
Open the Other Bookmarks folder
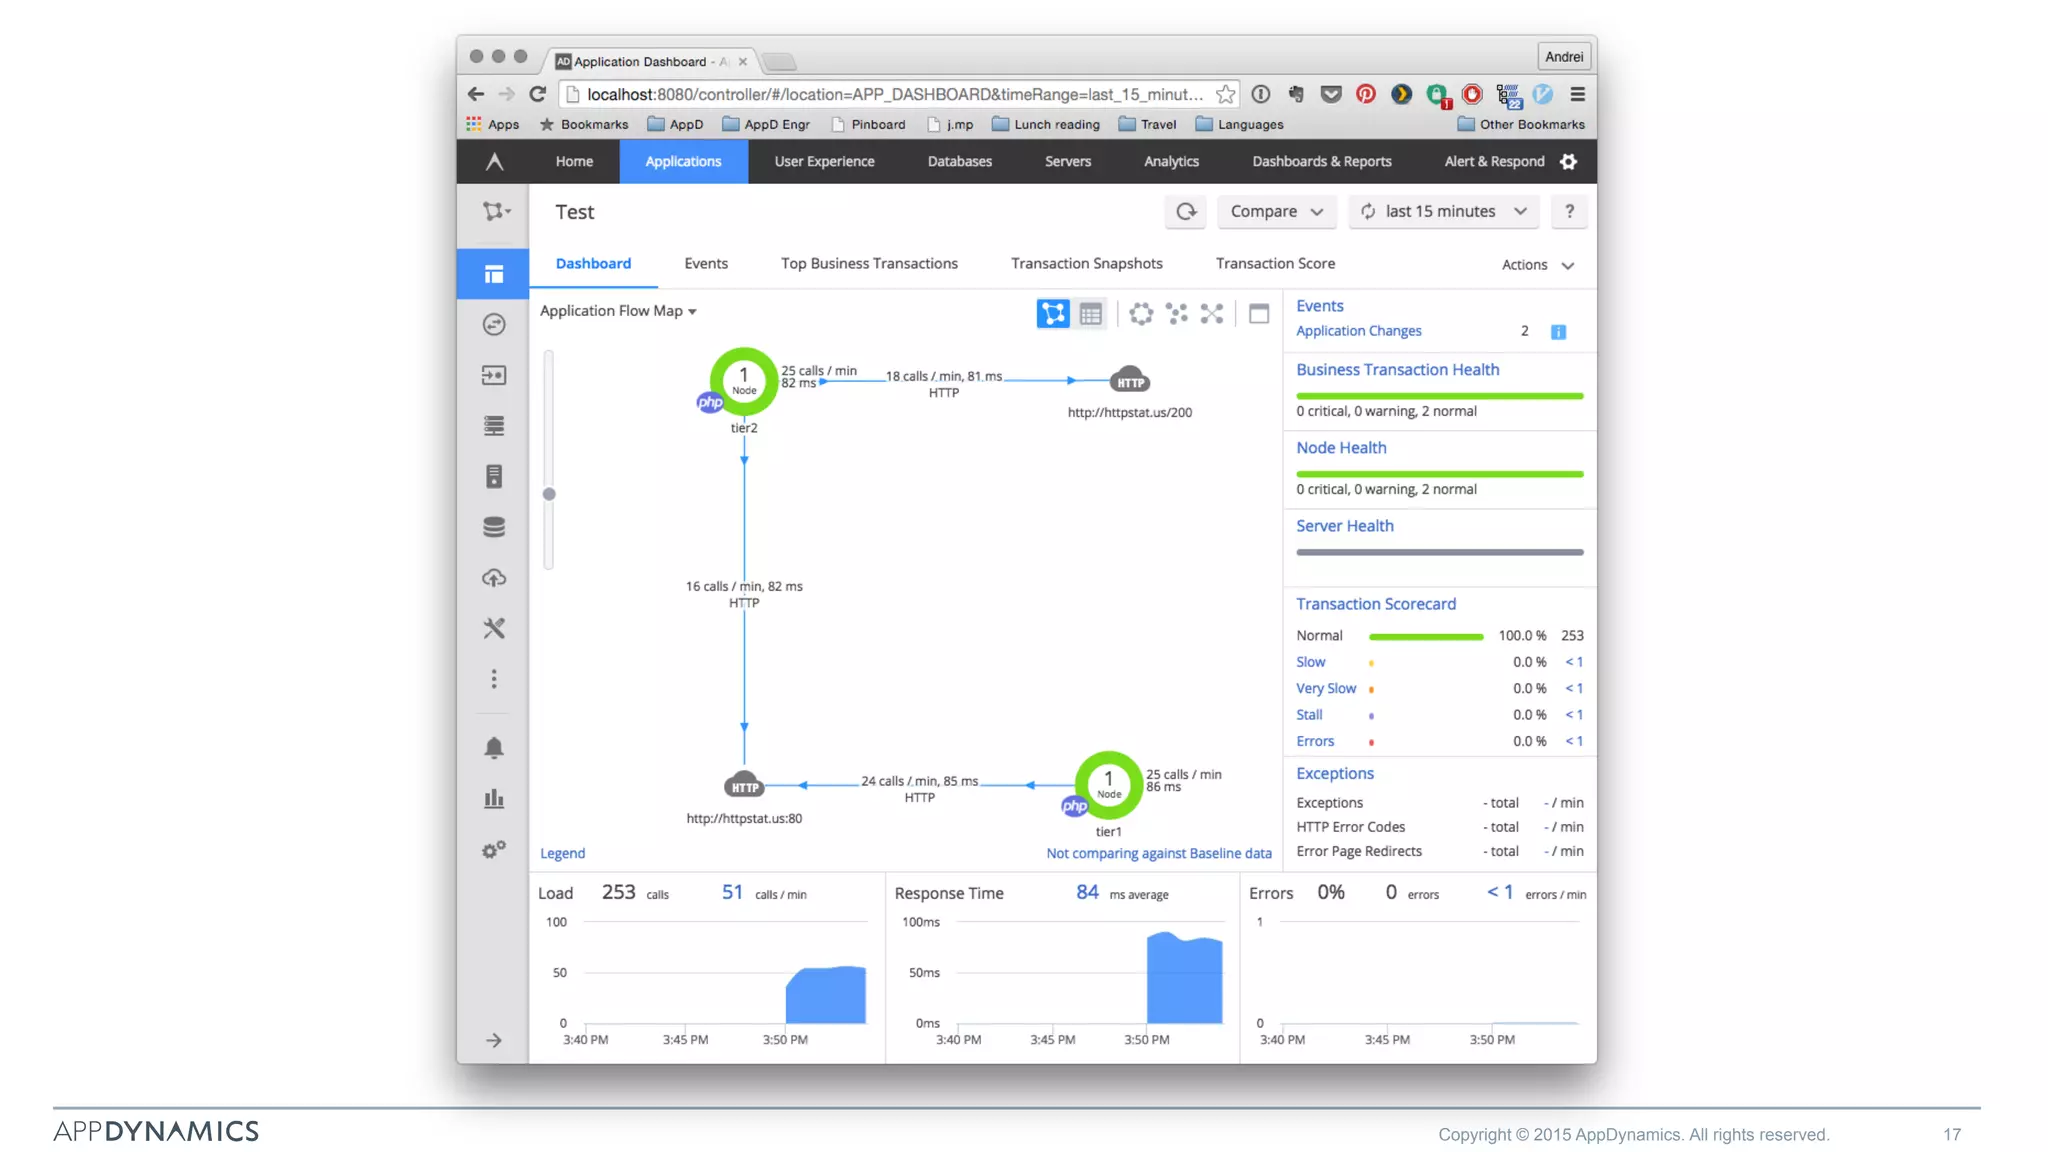tap(1521, 124)
